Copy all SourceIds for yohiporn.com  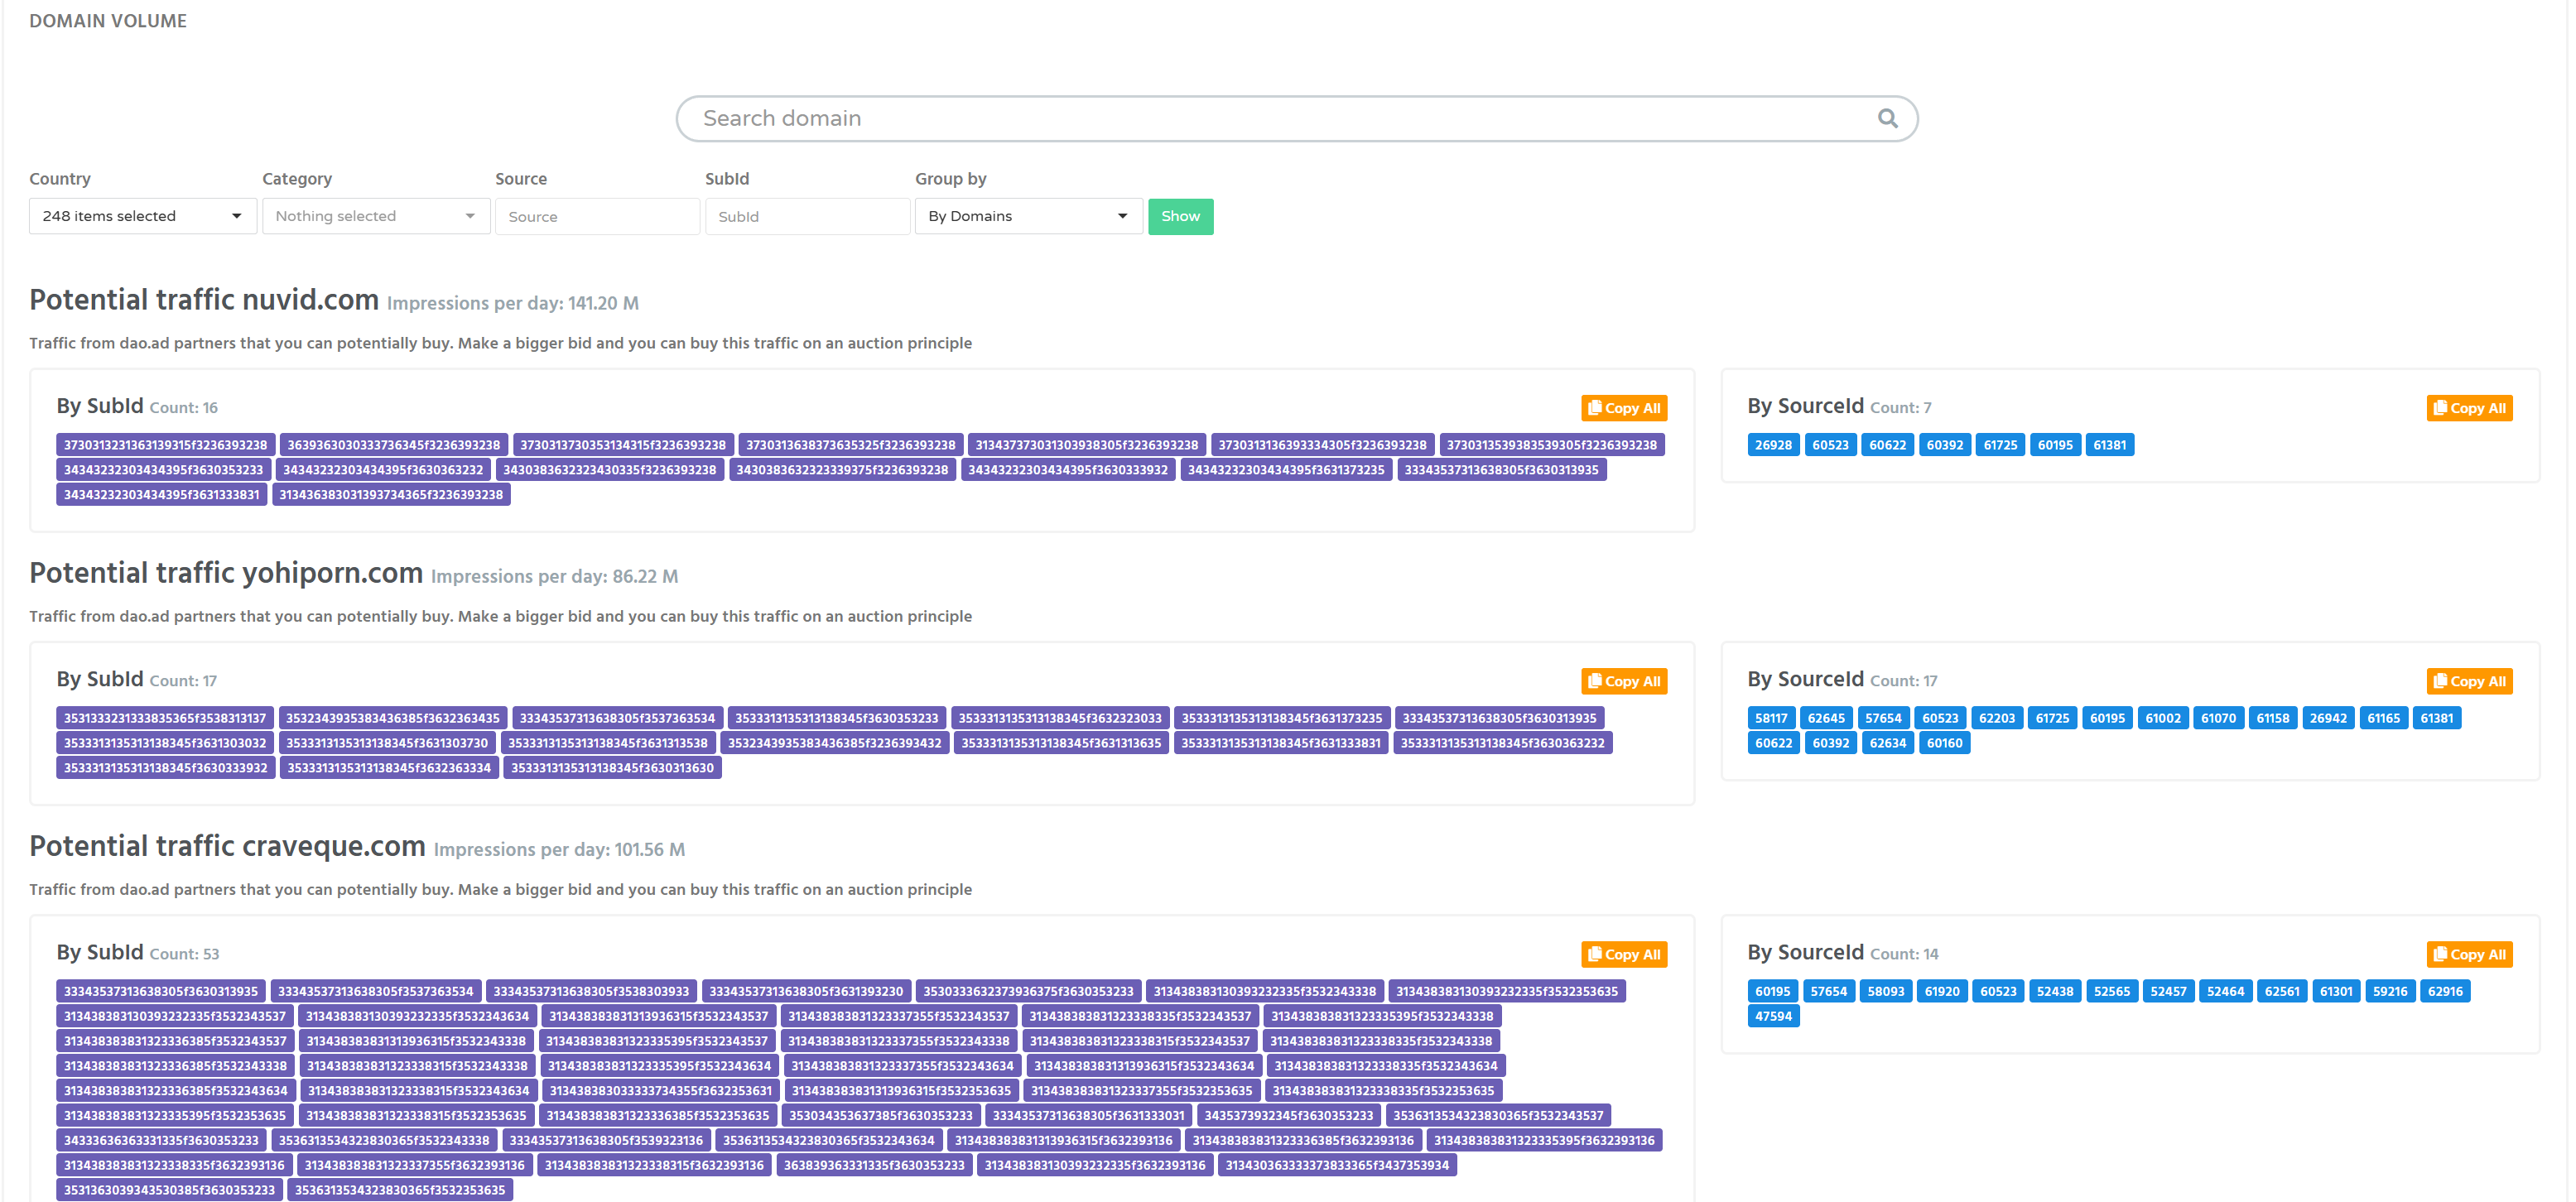pyautogui.click(x=2469, y=681)
